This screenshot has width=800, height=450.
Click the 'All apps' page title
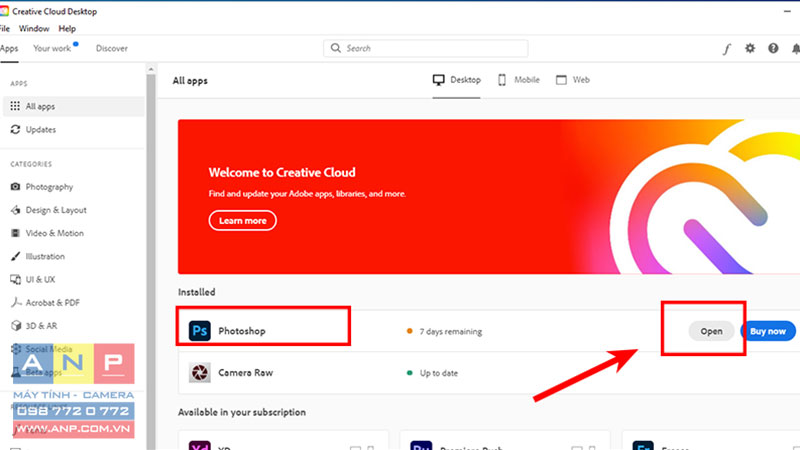point(190,81)
